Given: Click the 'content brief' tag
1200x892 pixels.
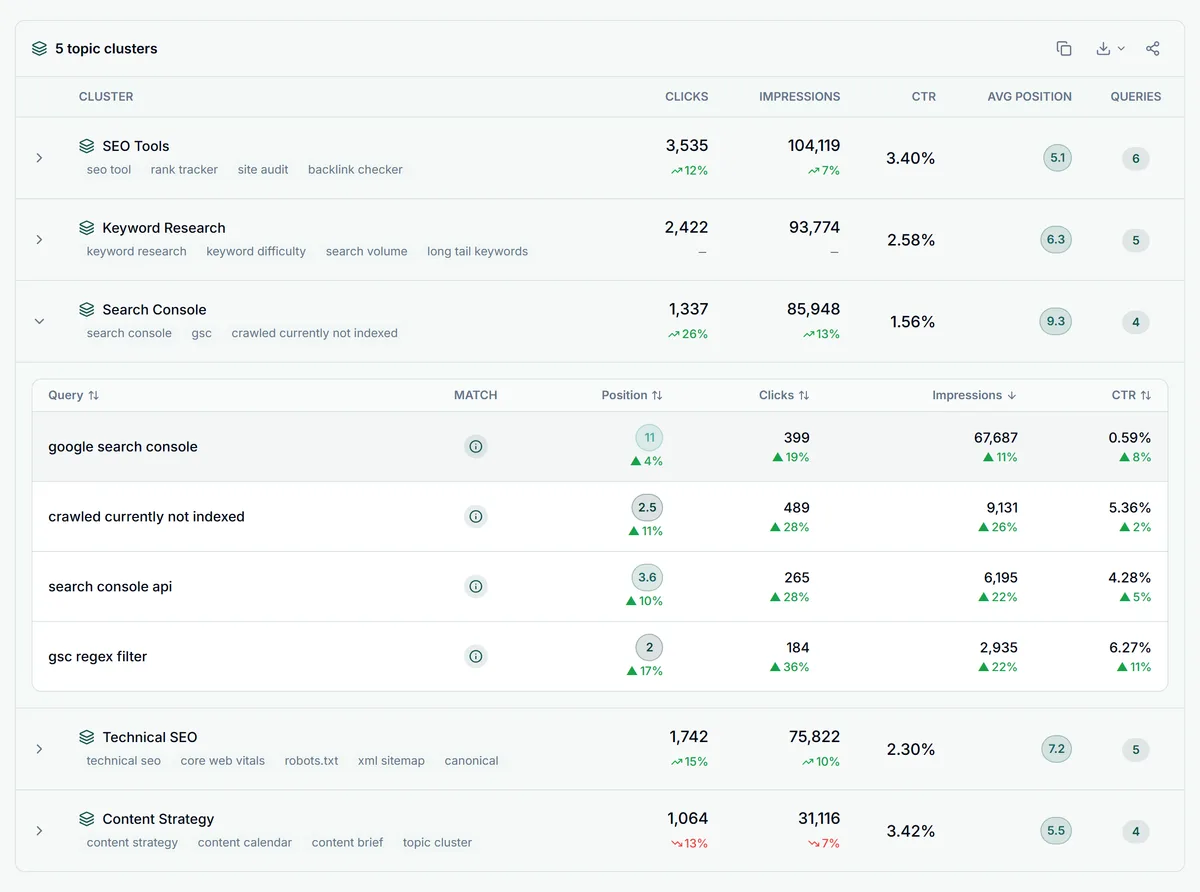Looking at the screenshot, I should pos(347,843).
